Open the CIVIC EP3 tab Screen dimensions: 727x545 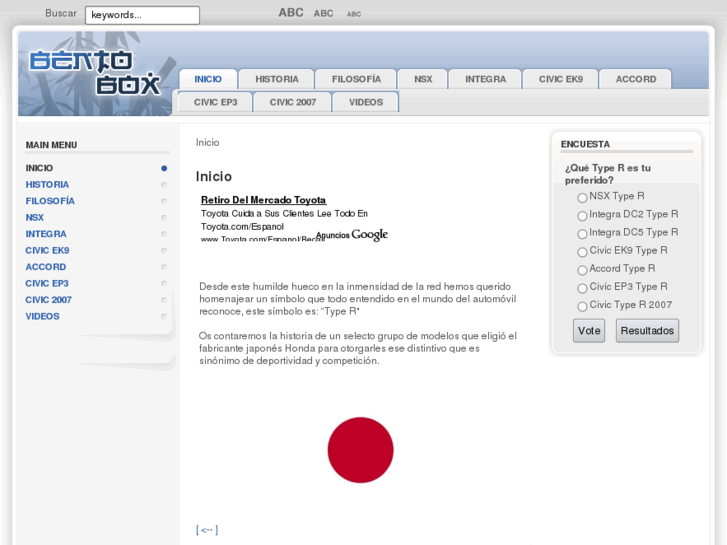[216, 102]
